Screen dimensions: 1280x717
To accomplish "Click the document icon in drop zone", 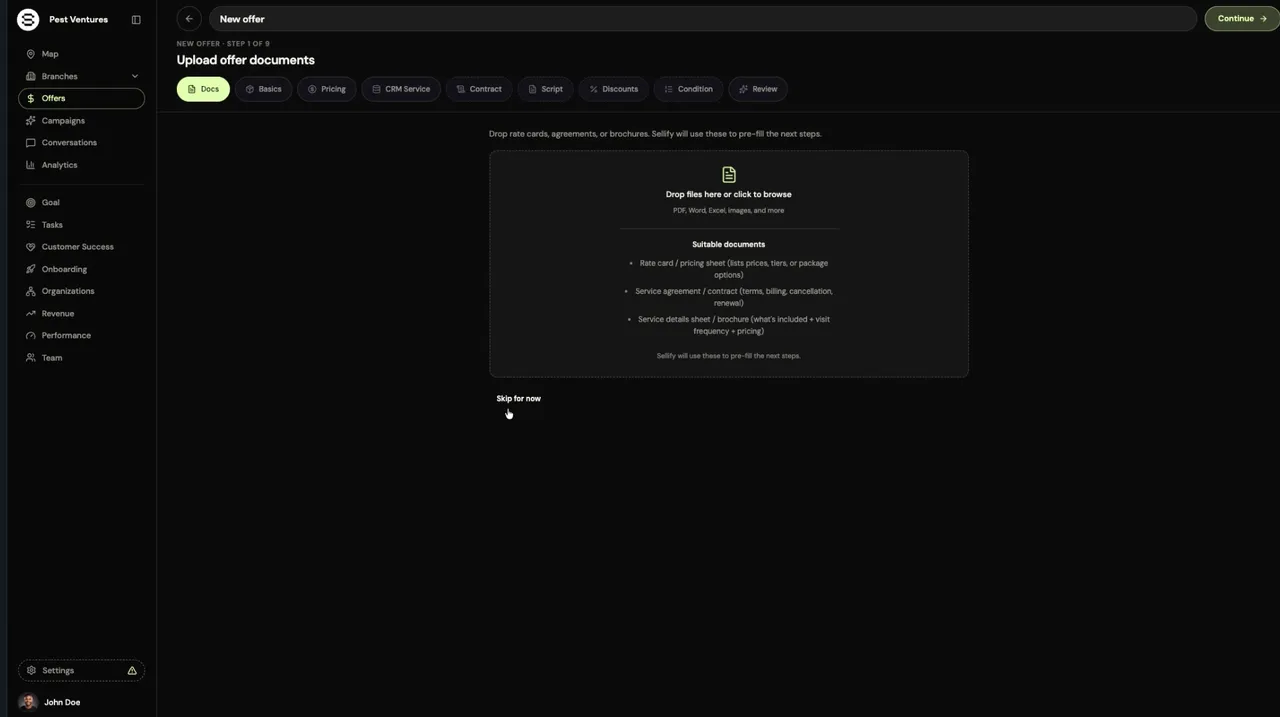I will click(x=729, y=175).
